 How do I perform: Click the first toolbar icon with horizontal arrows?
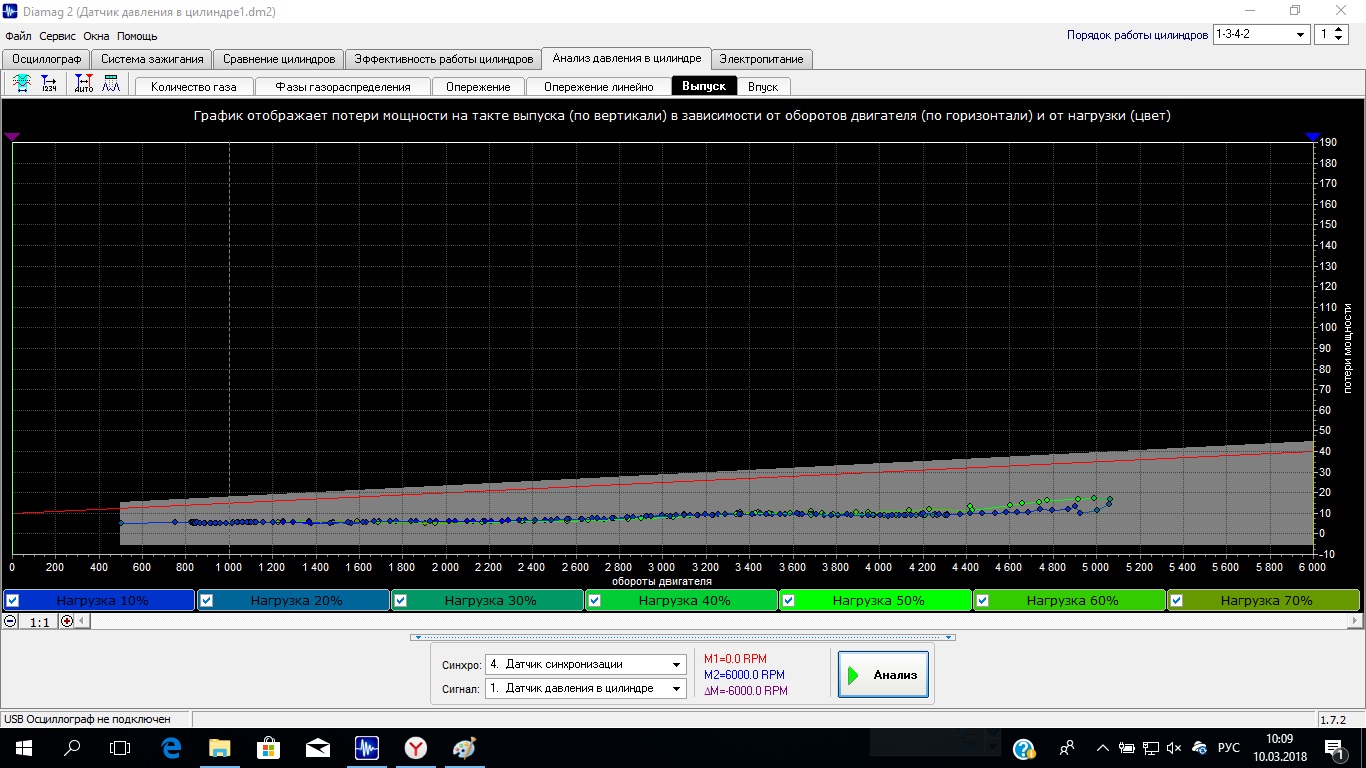(x=21, y=85)
